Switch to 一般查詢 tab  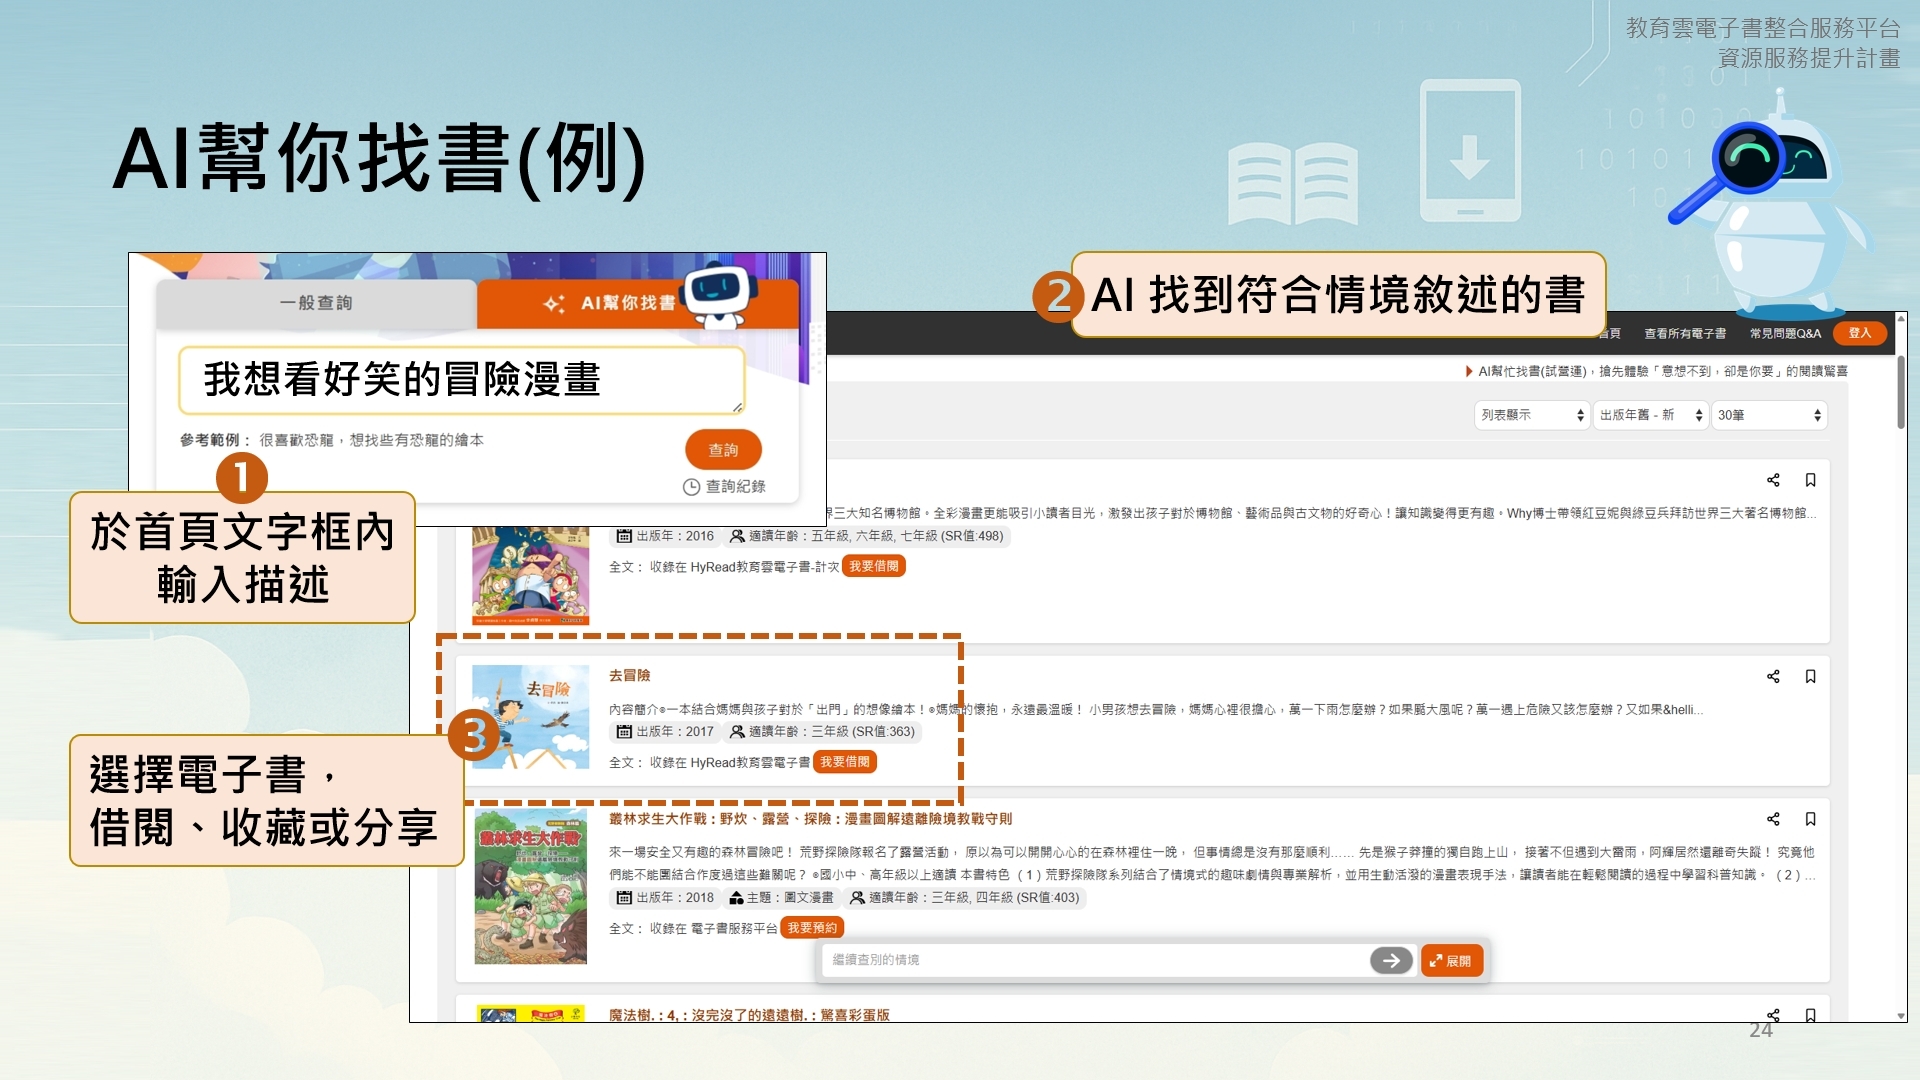316,303
